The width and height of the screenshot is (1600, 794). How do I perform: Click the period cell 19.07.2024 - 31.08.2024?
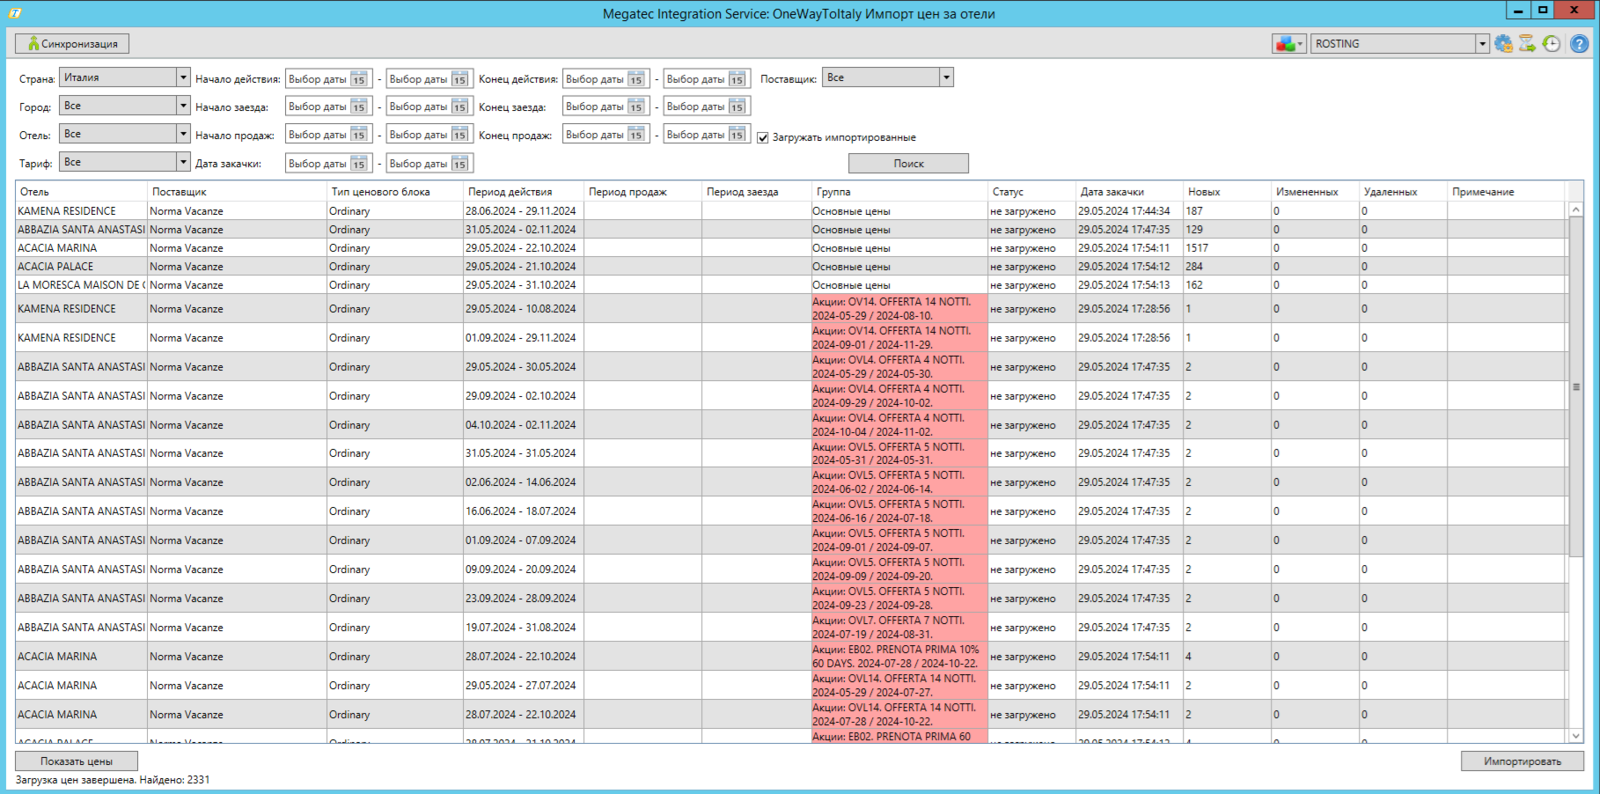[x=522, y=627]
